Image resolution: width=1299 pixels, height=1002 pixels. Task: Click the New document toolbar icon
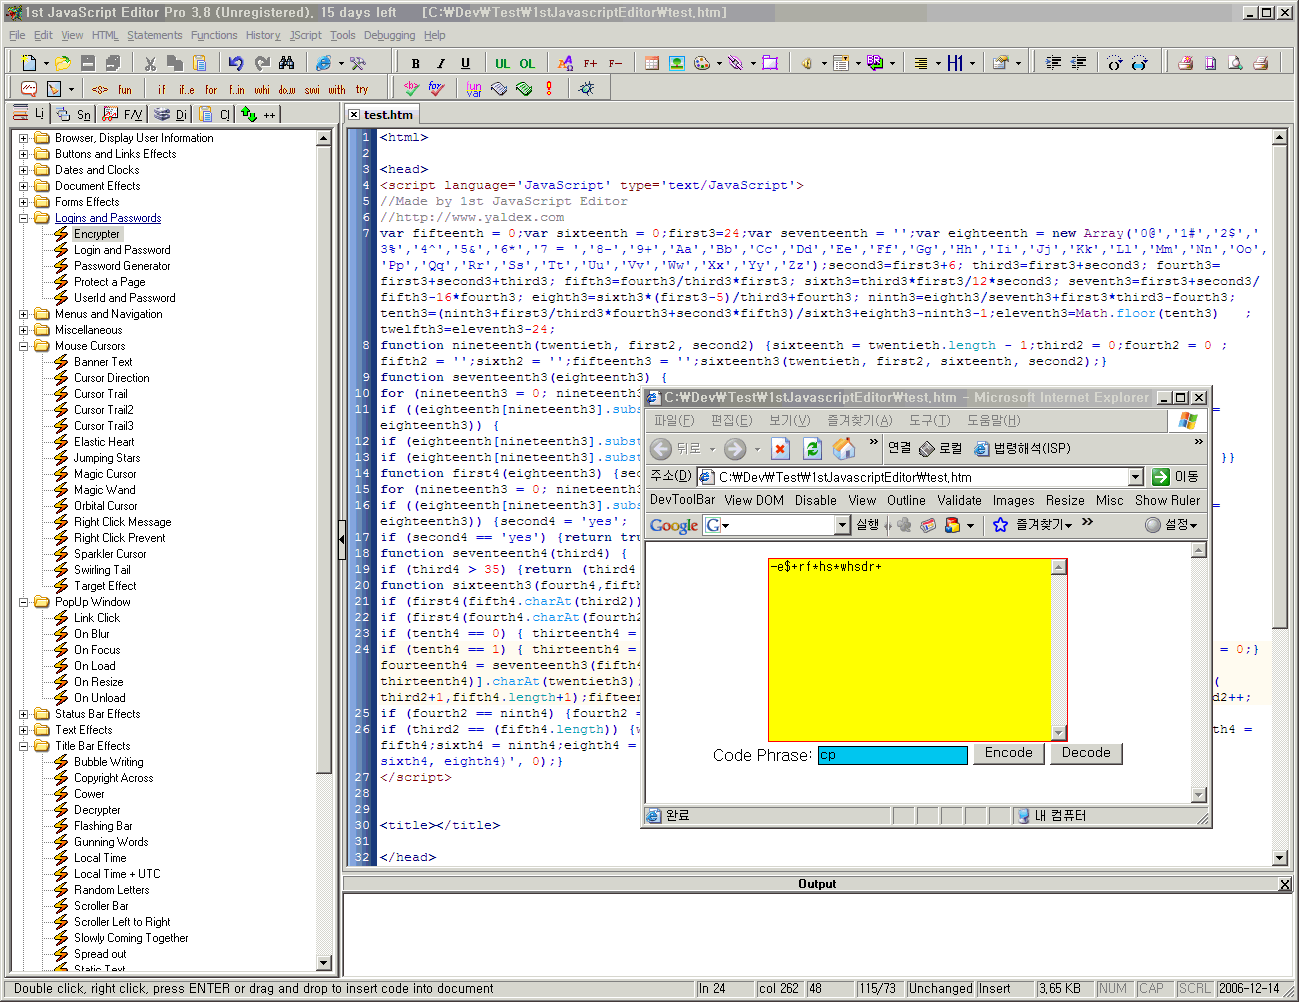tap(27, 63)
